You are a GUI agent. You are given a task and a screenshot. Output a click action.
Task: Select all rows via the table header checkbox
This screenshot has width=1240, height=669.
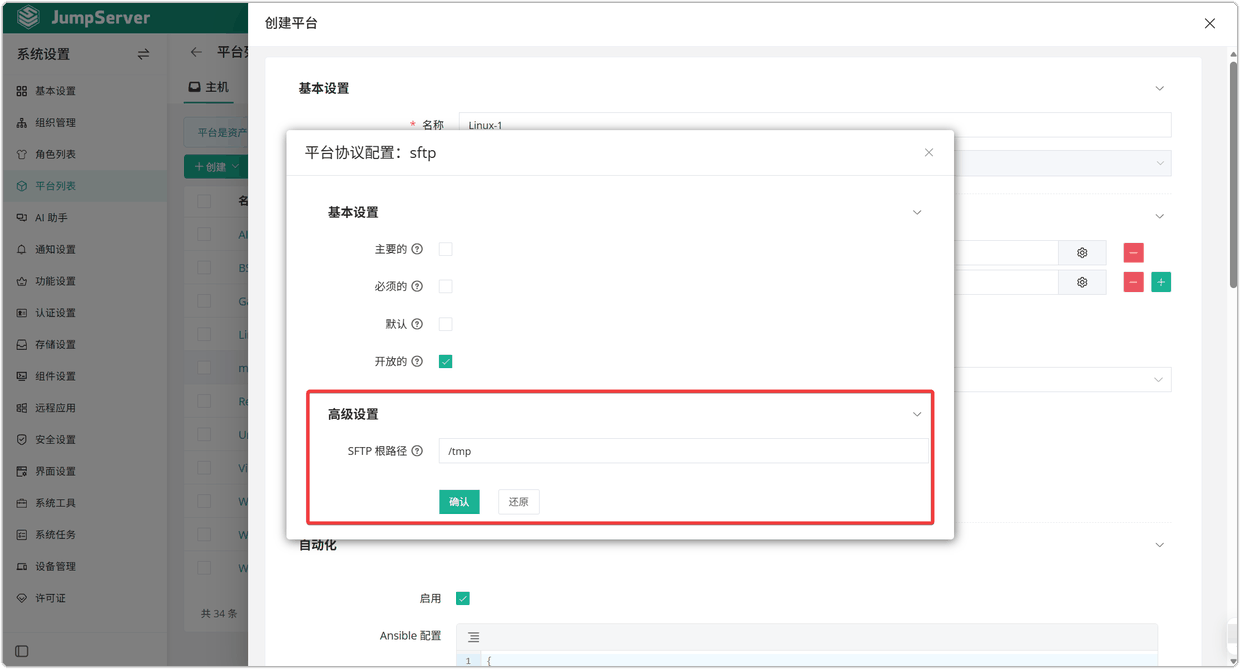[x=204, y=202]
